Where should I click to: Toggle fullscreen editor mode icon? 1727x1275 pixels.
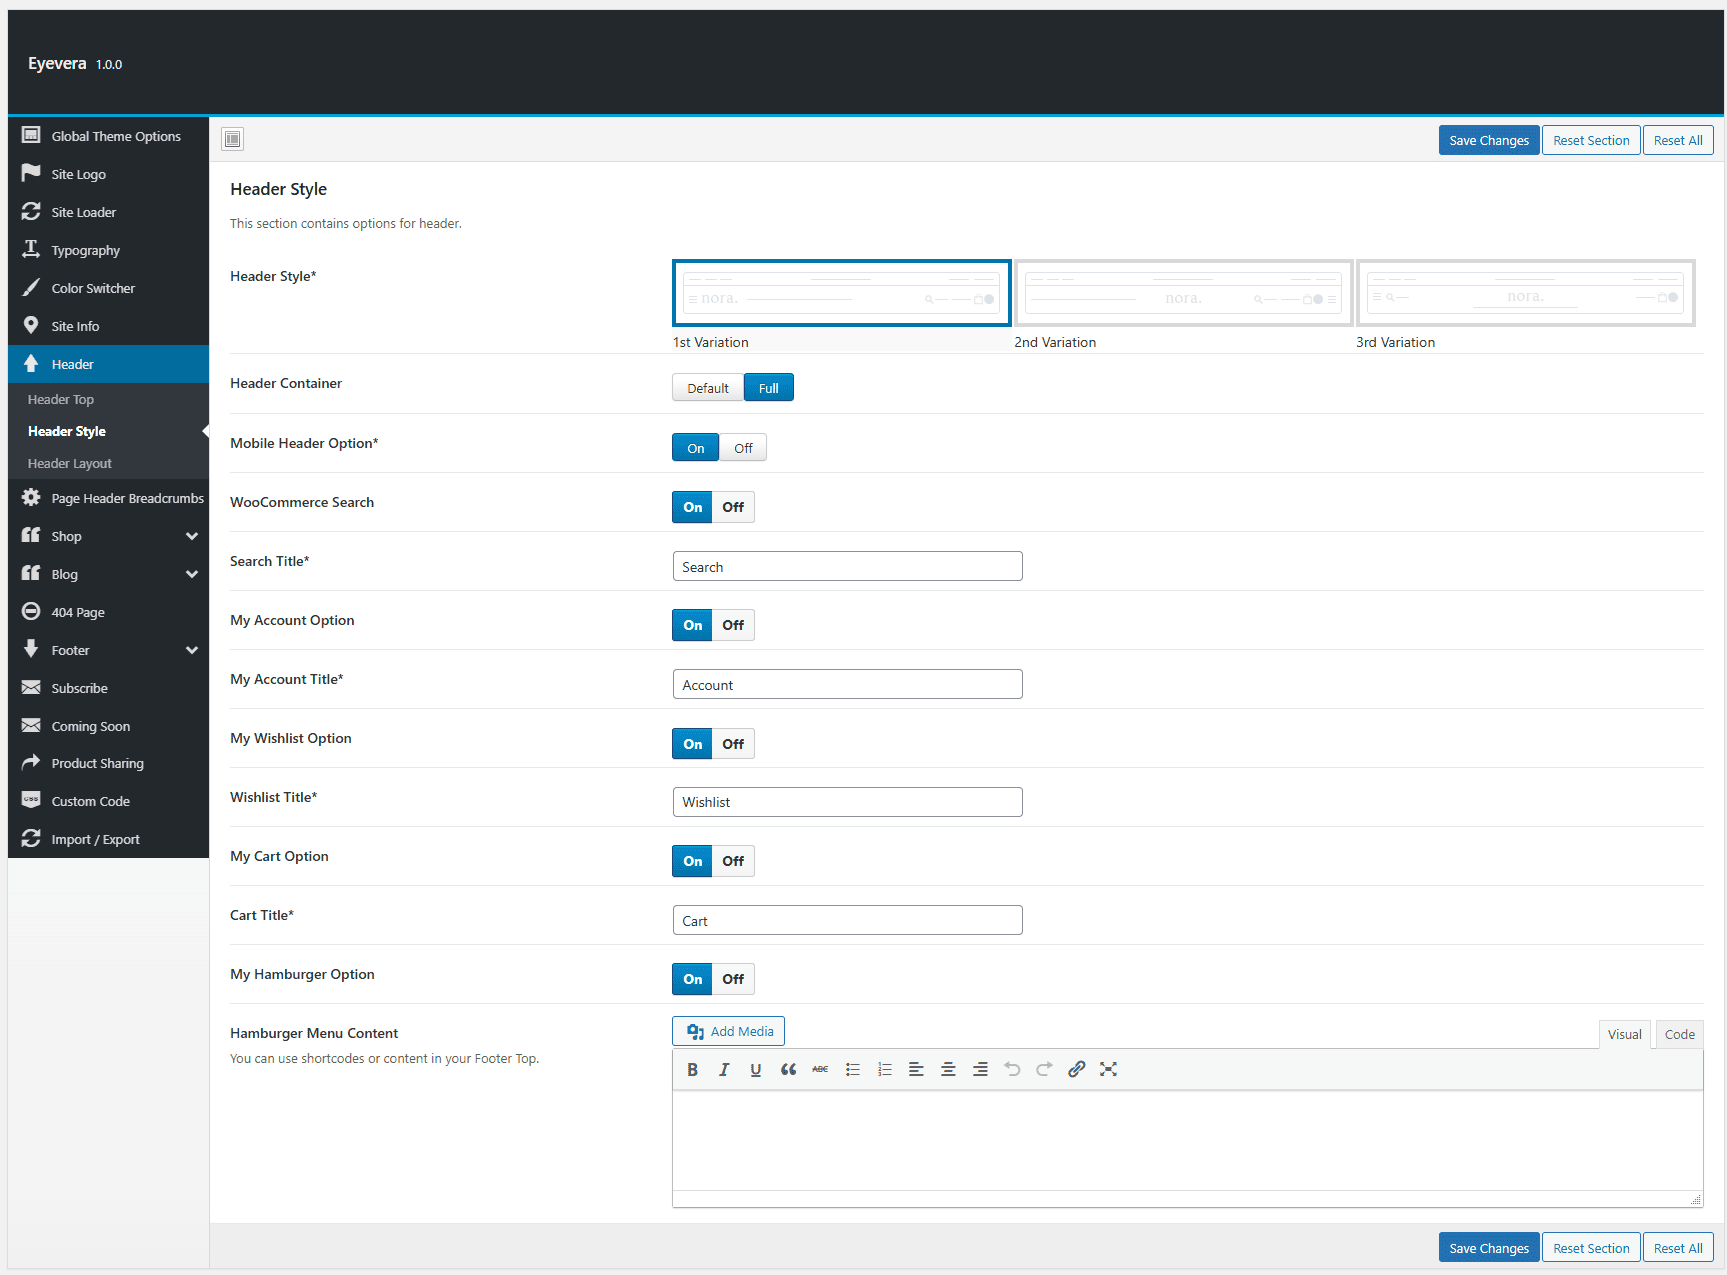[1108, 1069]
